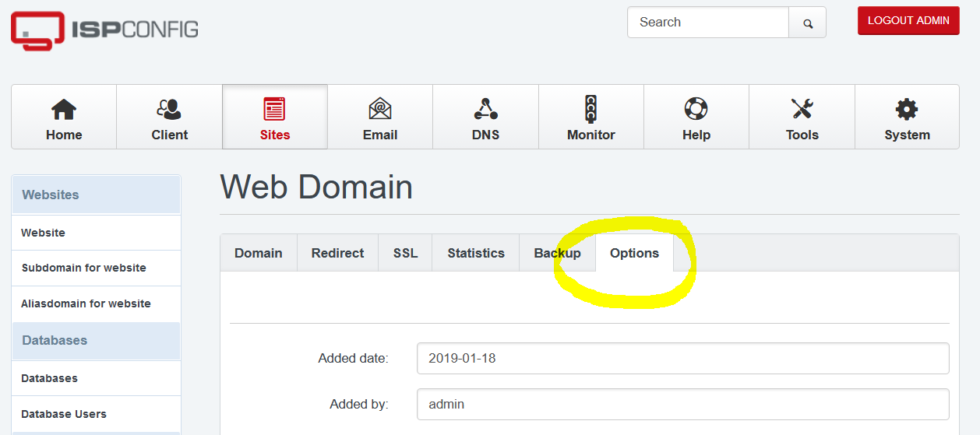The image size is (980, 435).
Task: Open the Monitor traffic light icon
Action: (591, 109)
